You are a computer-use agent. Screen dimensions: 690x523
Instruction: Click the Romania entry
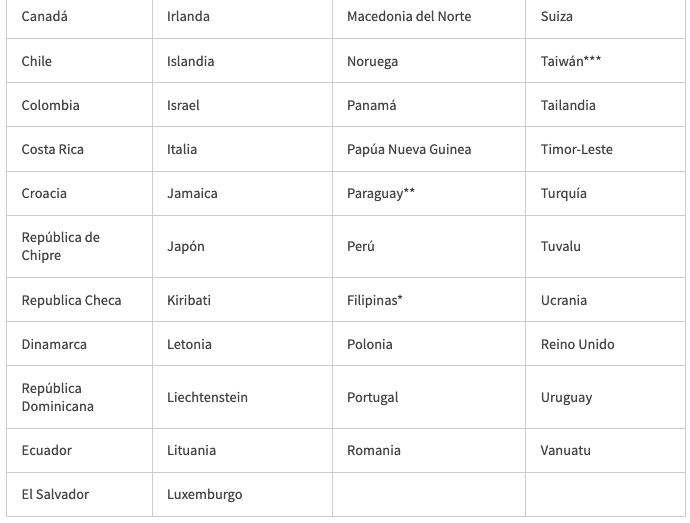click(x=374, y=450)
